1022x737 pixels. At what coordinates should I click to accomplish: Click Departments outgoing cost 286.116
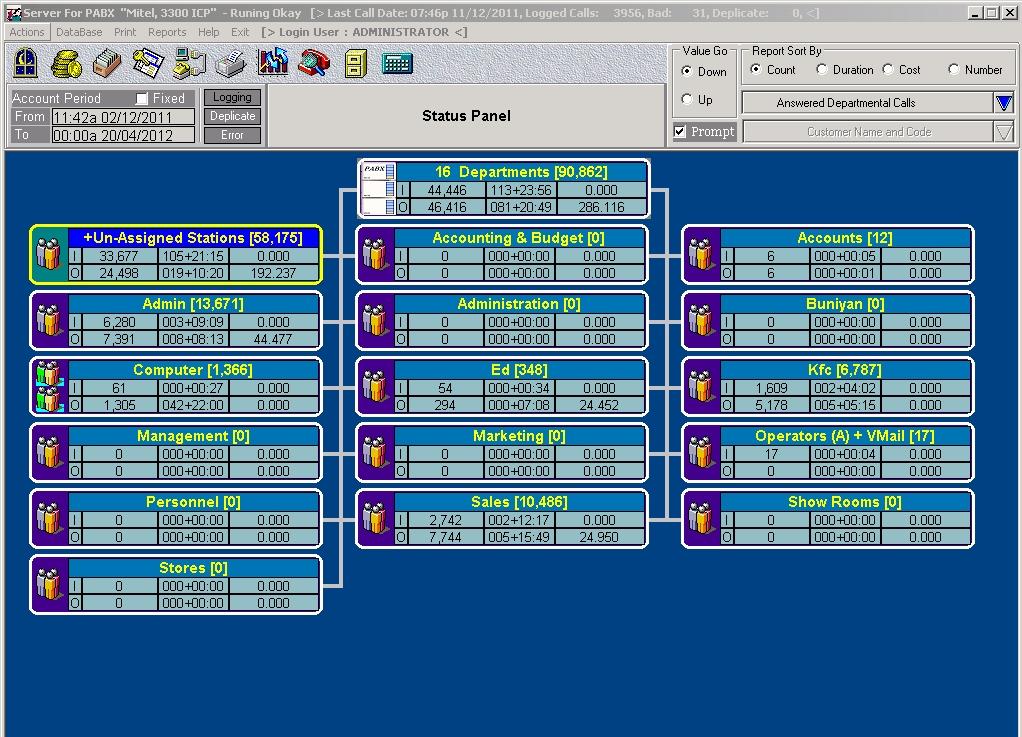[x=601, y=207]
